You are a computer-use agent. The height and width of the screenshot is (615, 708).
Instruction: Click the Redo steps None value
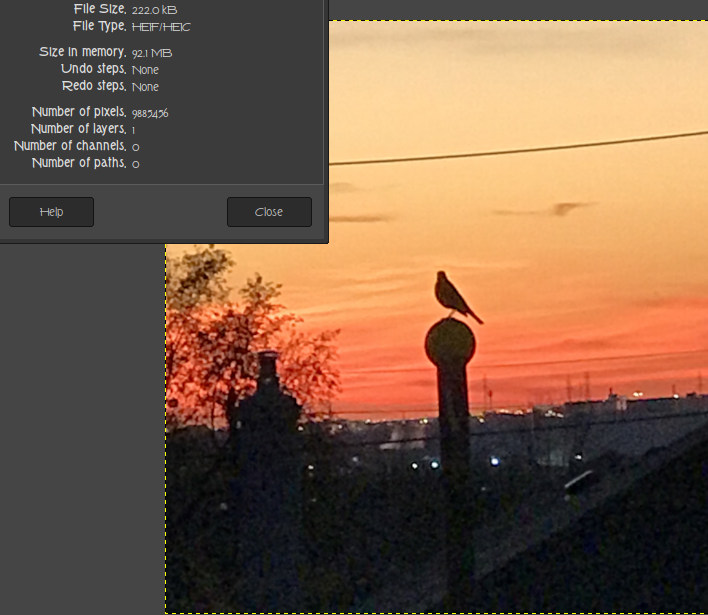(145, 87)
